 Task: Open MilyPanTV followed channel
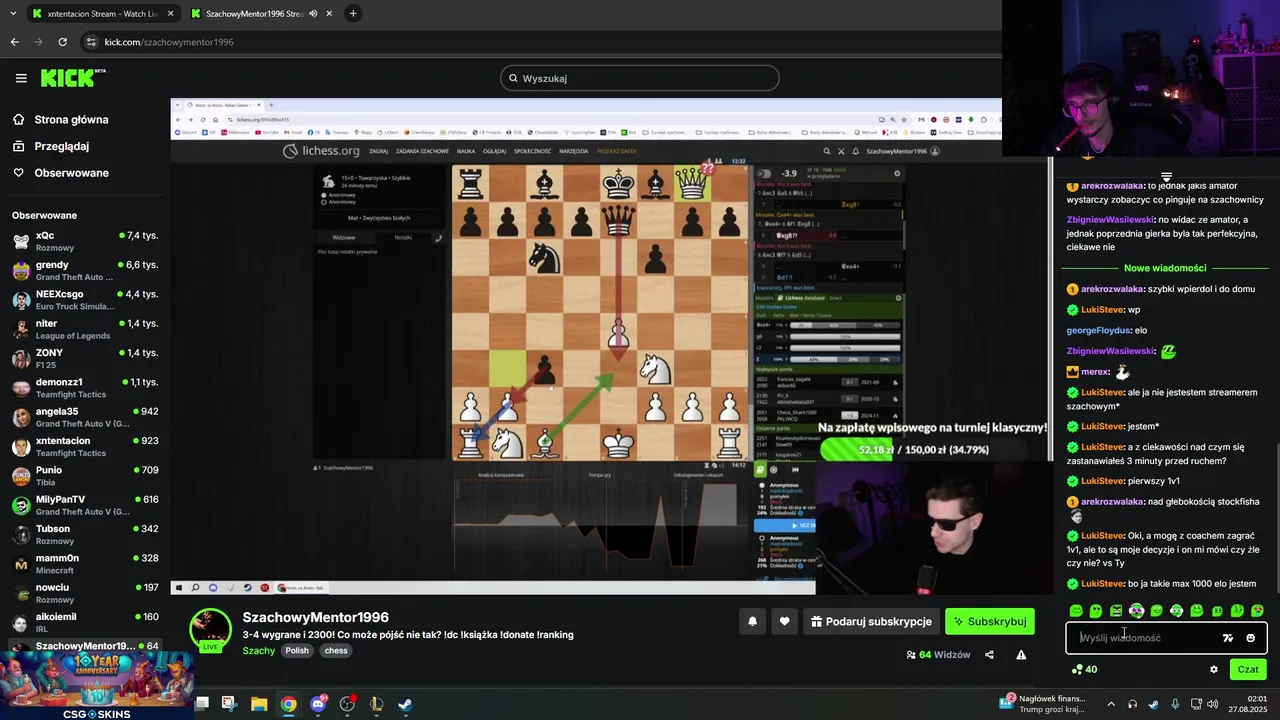tap(85, 505)
